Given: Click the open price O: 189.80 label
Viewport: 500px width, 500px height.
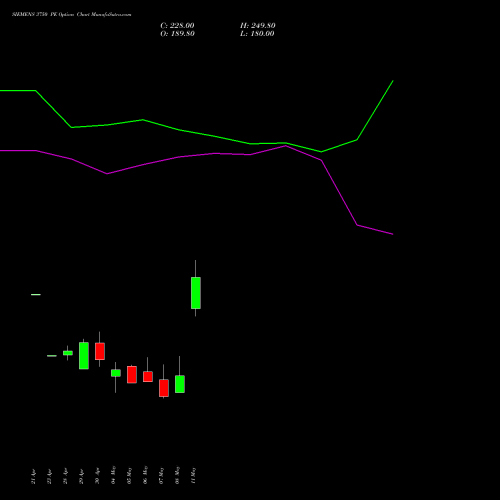Looking at the screenshot, I should click(177, 34).
